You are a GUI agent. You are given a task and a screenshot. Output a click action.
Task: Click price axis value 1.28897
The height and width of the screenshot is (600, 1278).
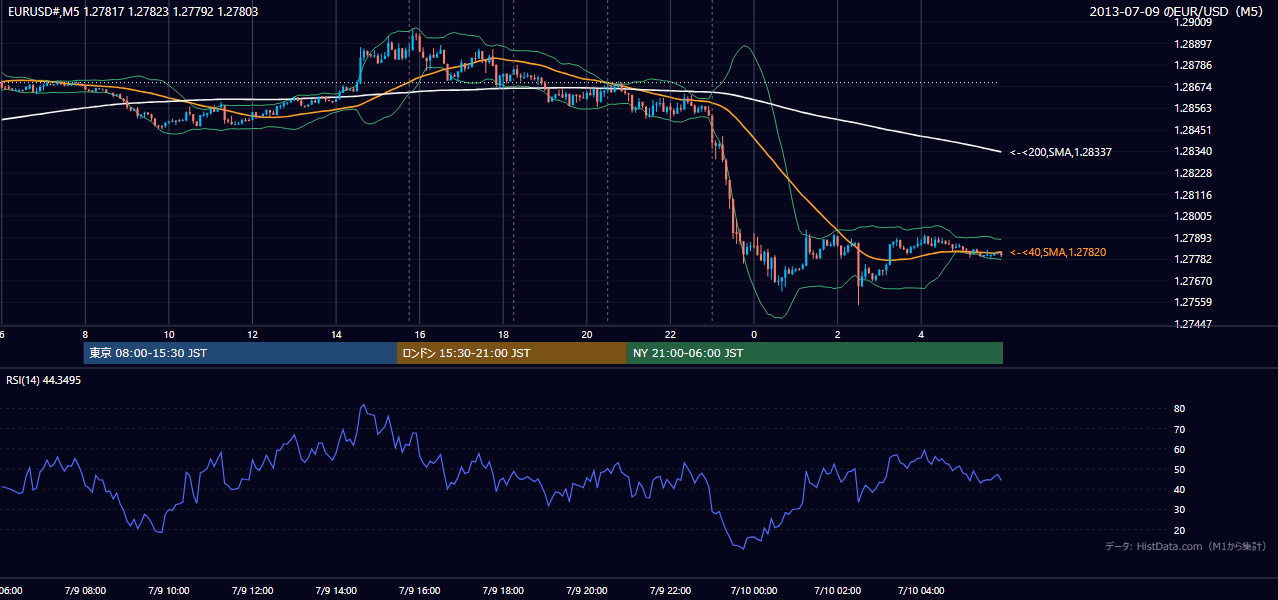[x=1192, y=44]
